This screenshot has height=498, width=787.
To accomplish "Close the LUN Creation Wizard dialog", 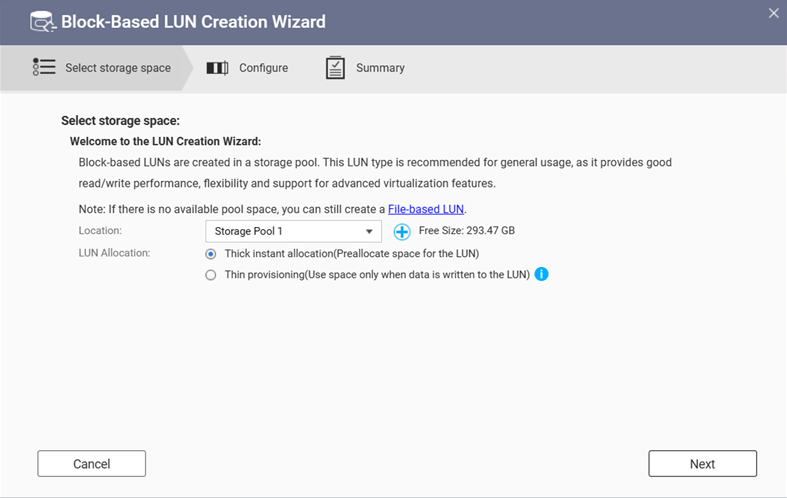I will coord(773,14).
